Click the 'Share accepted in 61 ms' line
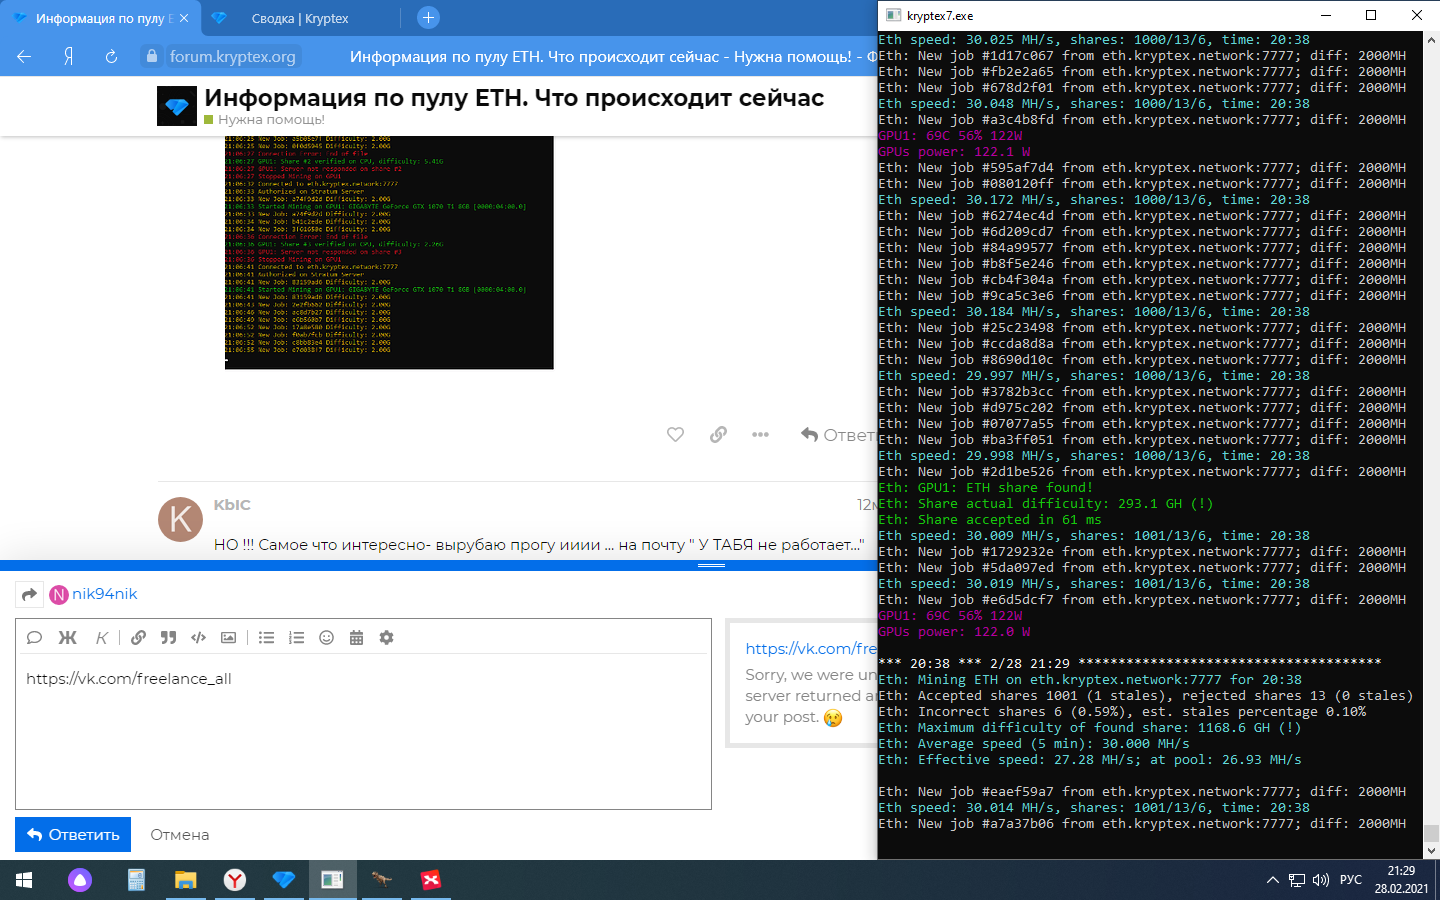 click(x=990, y=520)
